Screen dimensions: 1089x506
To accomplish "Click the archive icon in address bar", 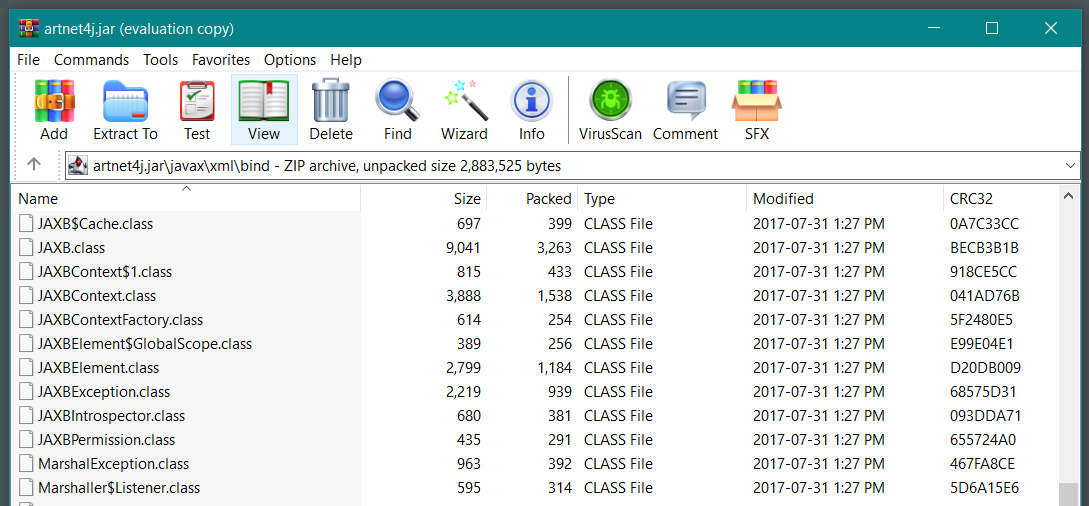I will click(x=78, y=166).
